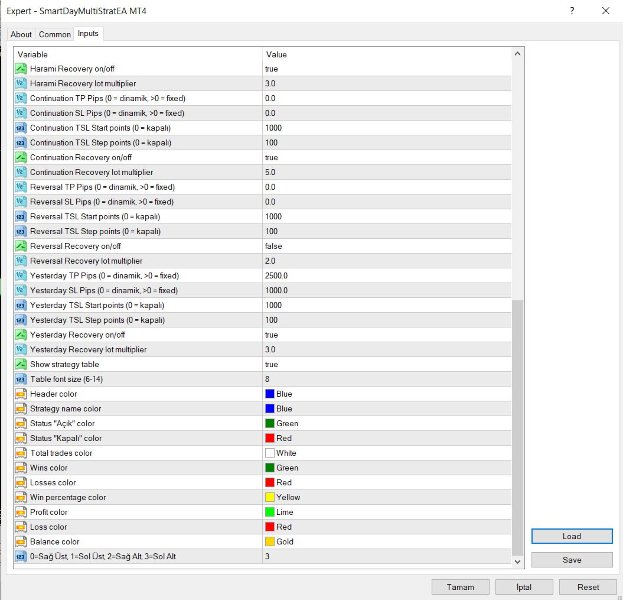The width and height of the screenshot is (623, 600).
Task: Switch to the Common tab
Action: 54,35
